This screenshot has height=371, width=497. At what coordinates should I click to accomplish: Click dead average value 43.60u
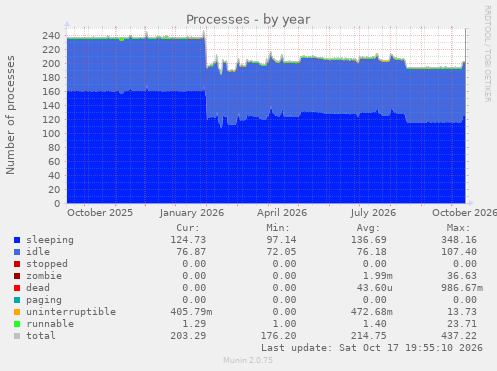tap(374, 288)
